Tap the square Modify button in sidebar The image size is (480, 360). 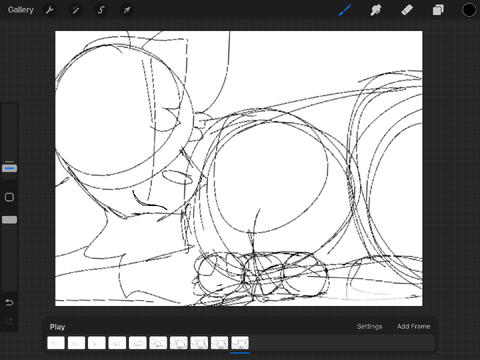tap(9, 197)
